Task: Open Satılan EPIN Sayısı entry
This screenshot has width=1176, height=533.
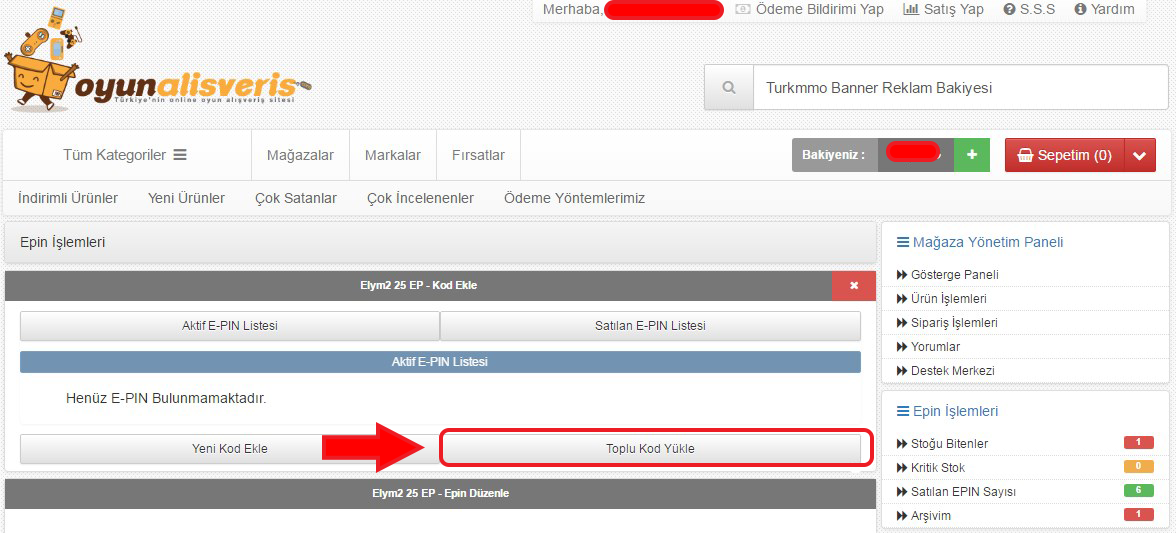Action: tap(956, 492)
